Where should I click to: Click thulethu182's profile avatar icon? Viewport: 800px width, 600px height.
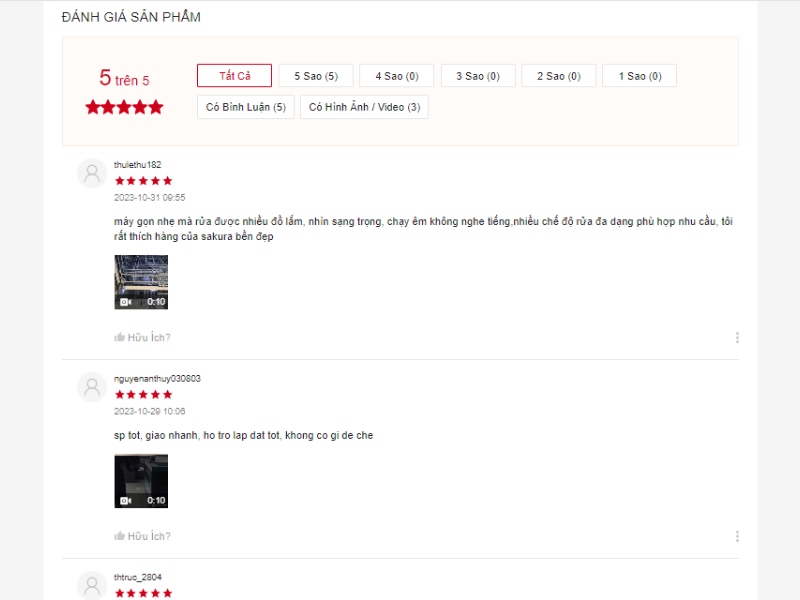[x=92, y=173]
